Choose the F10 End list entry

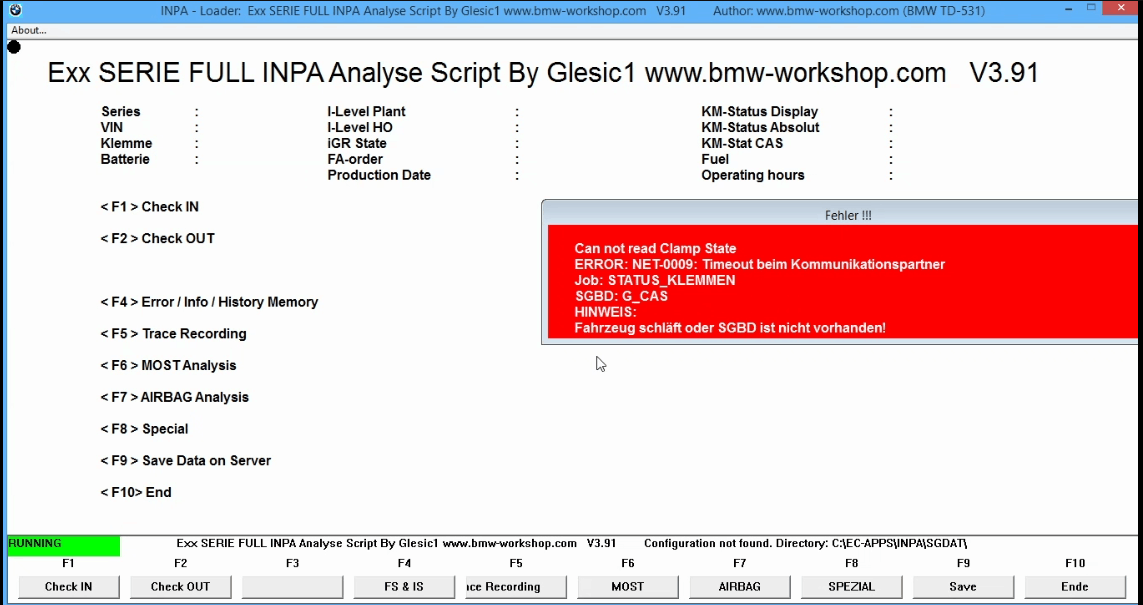point(135,493)
